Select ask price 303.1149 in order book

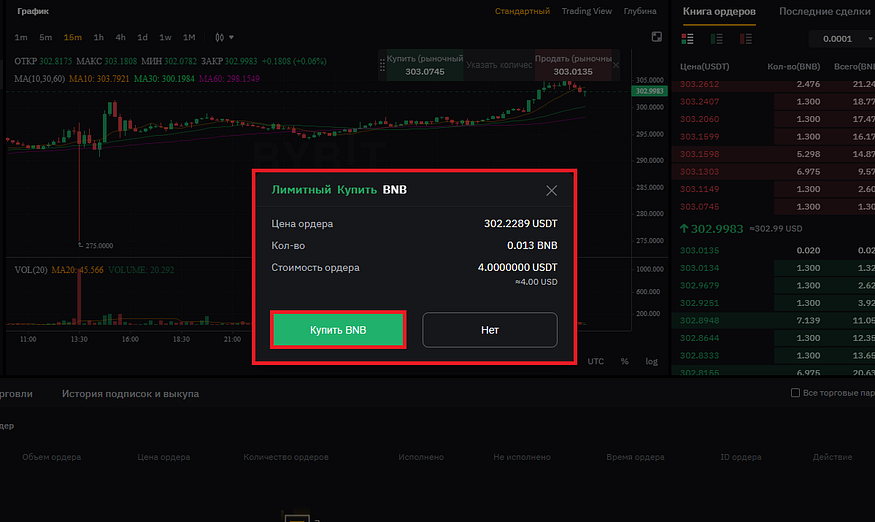click(699, 189)
